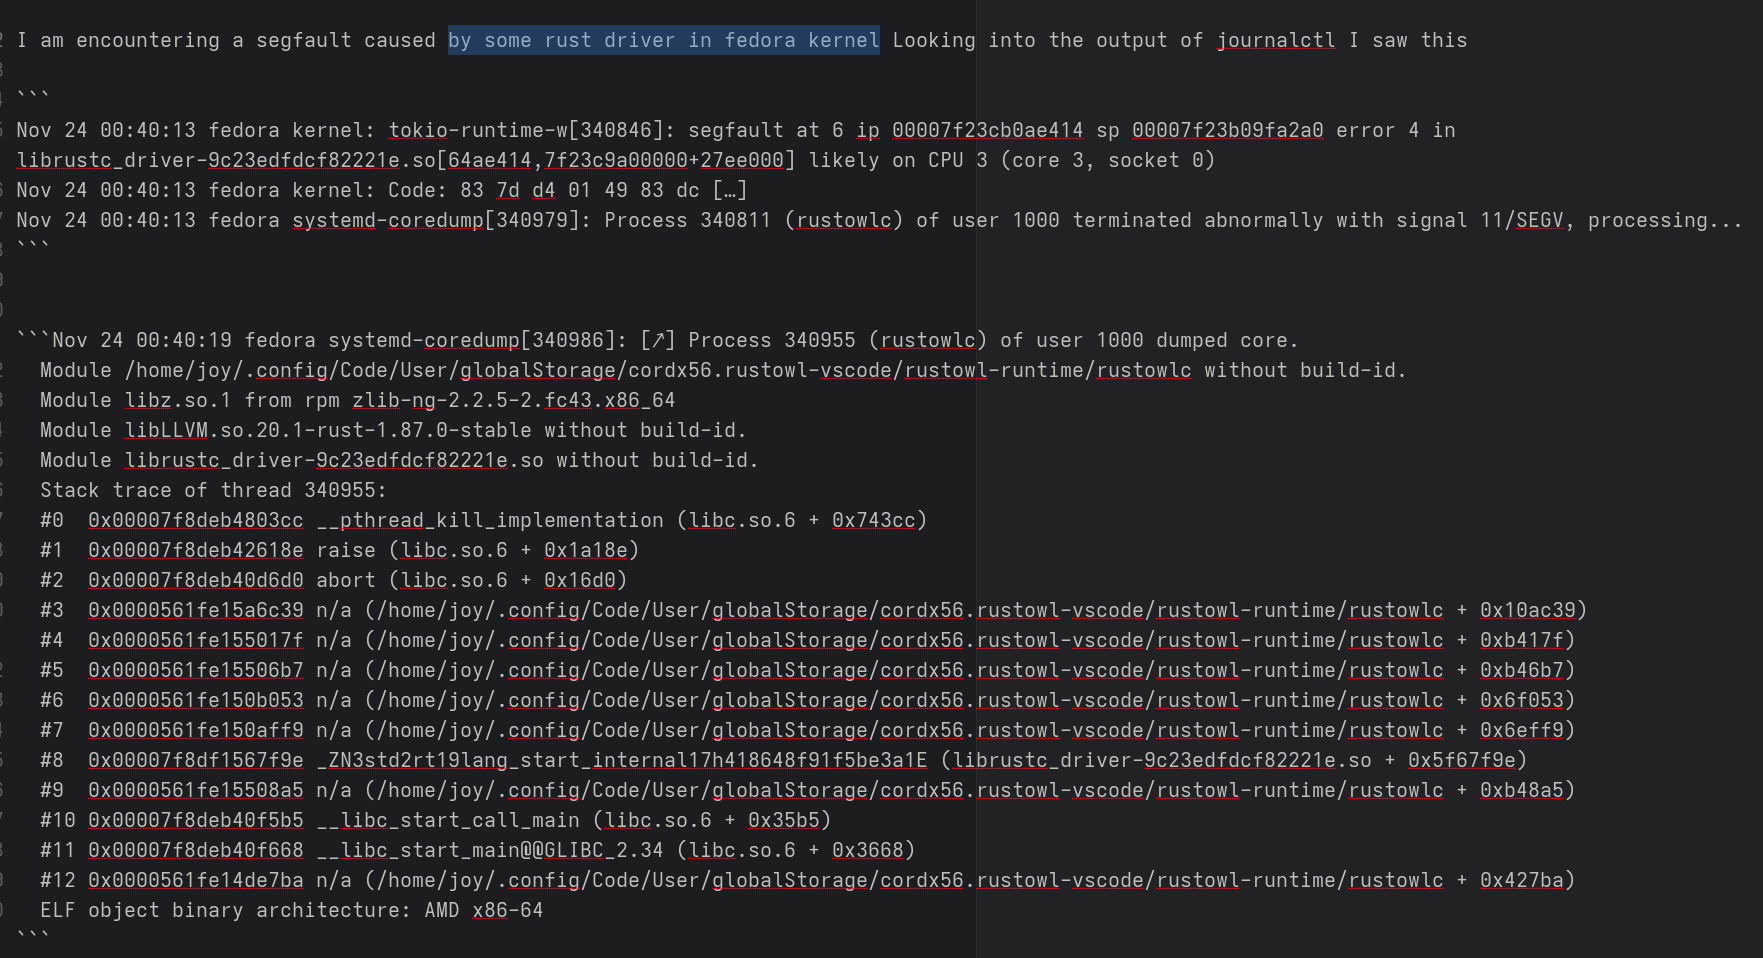Image resolution: width=1763 pixels, height=958 pixels.
Task: Click the arrow glyph before Process 340955
Action: (x=658, y=340)
